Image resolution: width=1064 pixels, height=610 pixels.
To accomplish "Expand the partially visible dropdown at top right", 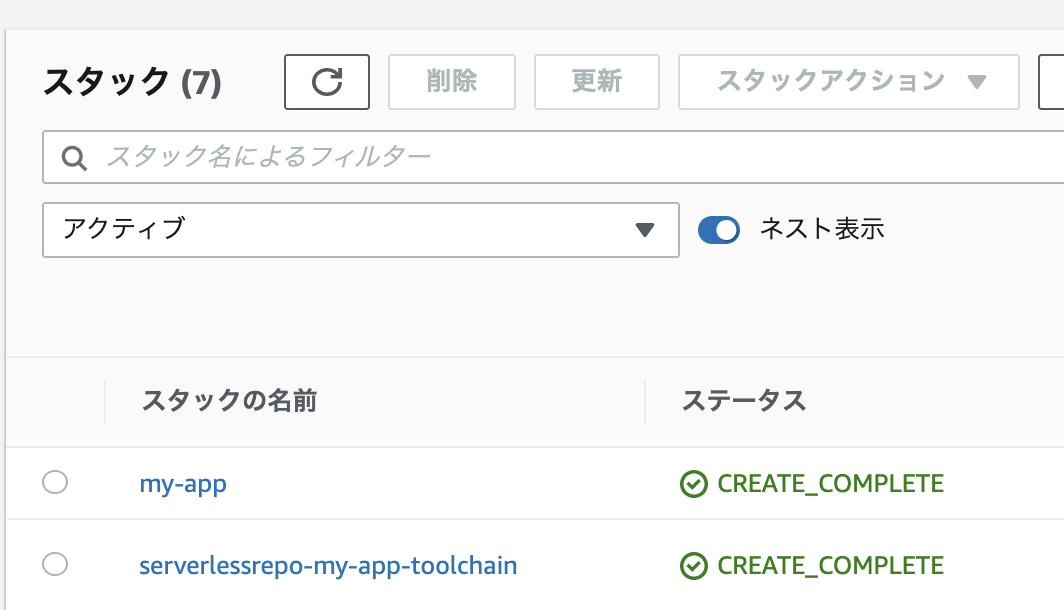I will click(1055, 82).
